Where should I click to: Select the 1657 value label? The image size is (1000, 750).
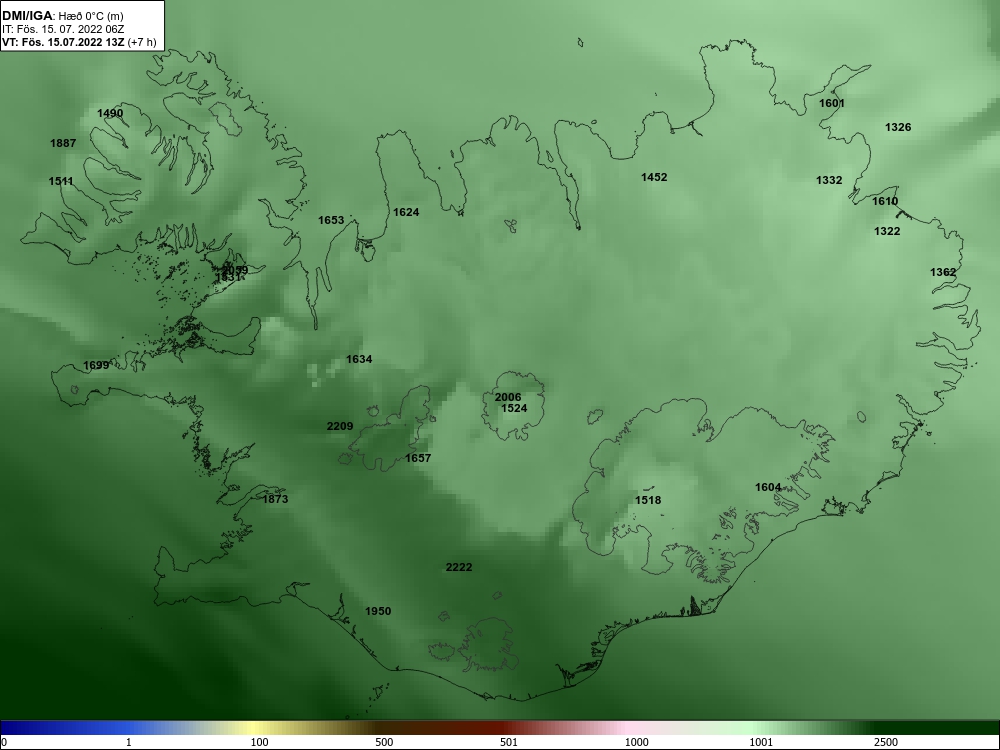pos(418,458)
